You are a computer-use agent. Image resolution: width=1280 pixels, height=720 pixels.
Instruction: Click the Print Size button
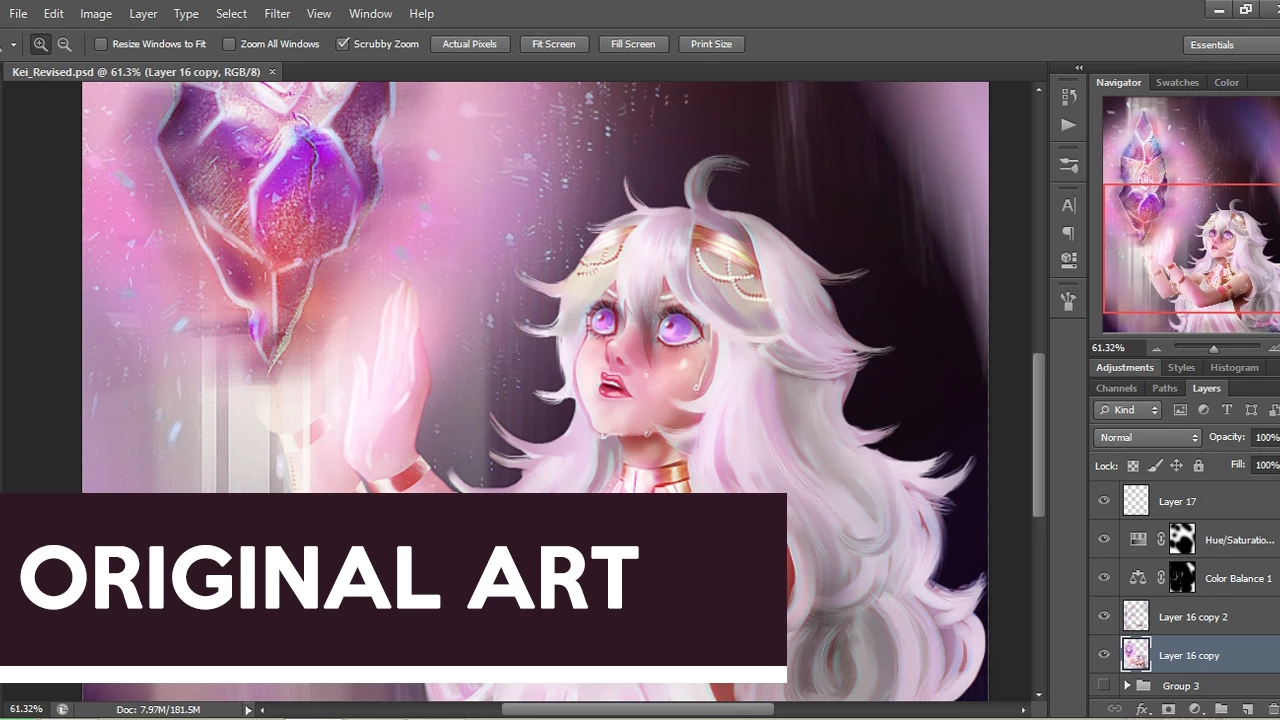711,44
